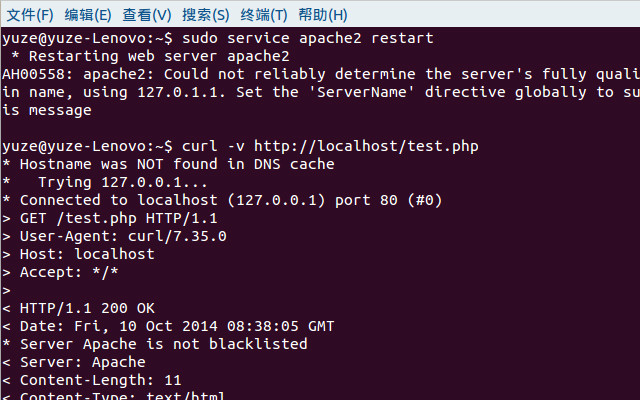Viewport: 640px width, 400px height.
Task: Open the 编辑(E) menu
Action: tap(88, 15)
